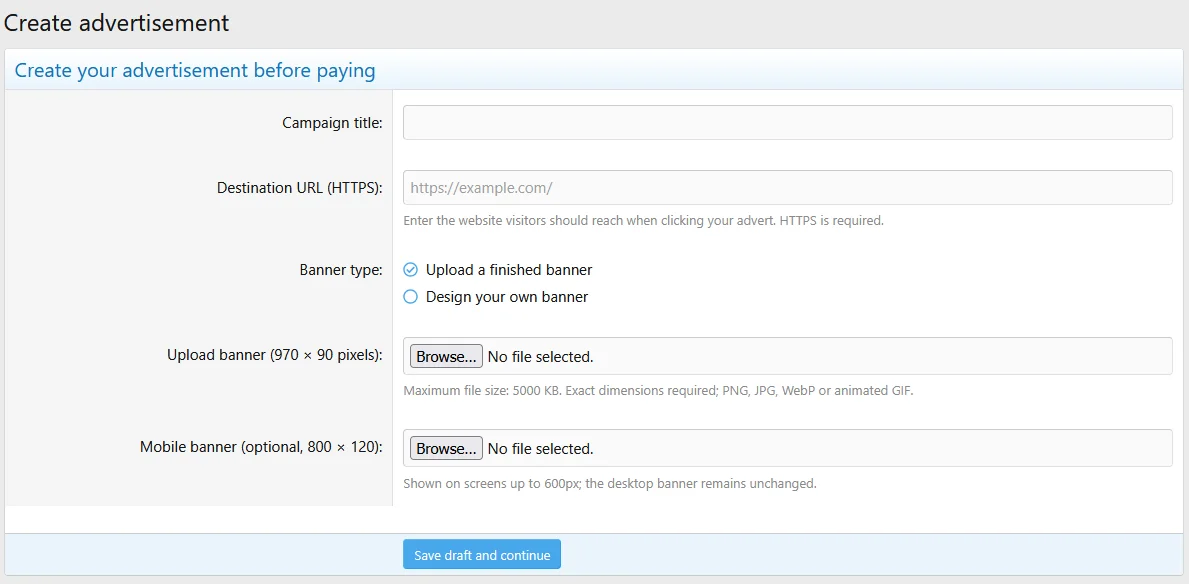Choose the "Design your own banner" option text
The height and width of the screenshot is (584, 1189).
click(507, 297)
